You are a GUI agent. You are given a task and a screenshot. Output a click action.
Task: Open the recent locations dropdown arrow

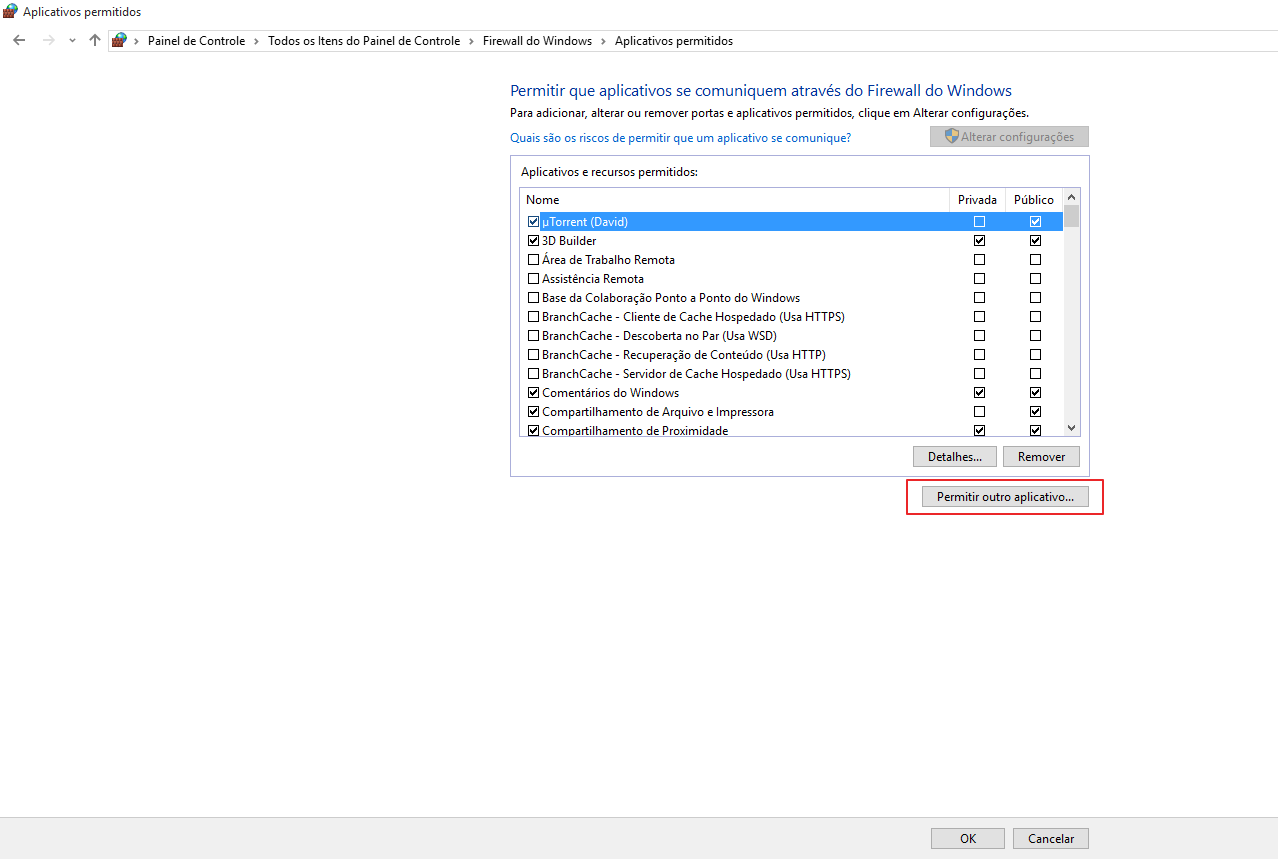[x=72, y=41]
